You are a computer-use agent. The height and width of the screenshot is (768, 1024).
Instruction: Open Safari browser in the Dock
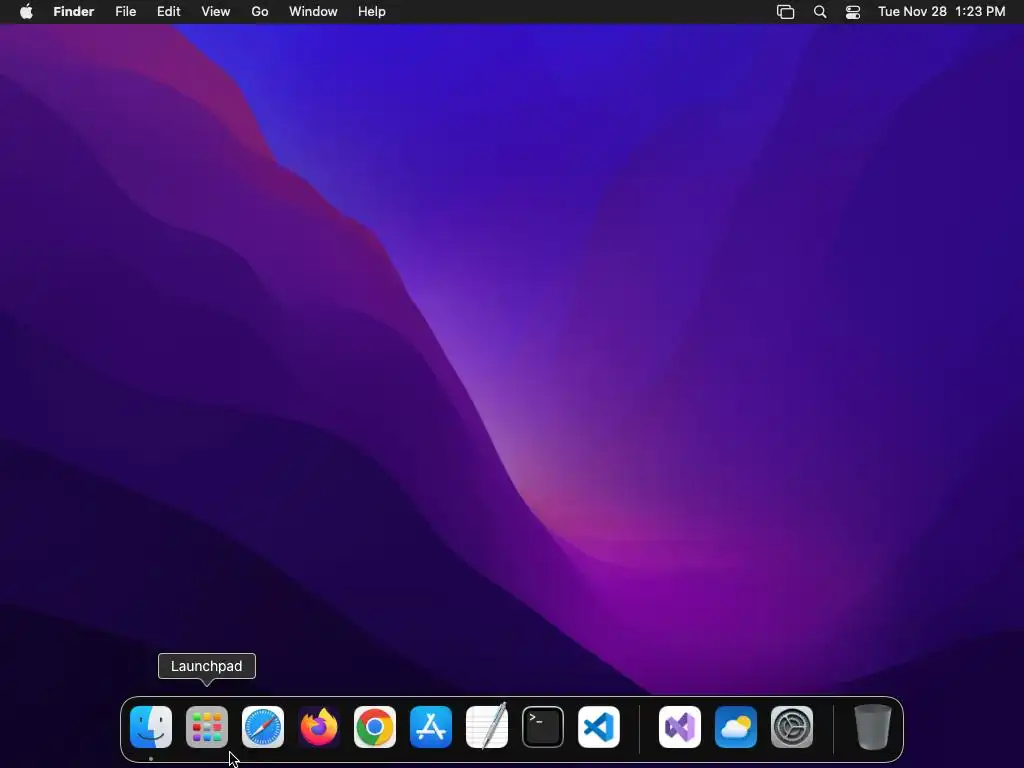click(x=263, y=727)
